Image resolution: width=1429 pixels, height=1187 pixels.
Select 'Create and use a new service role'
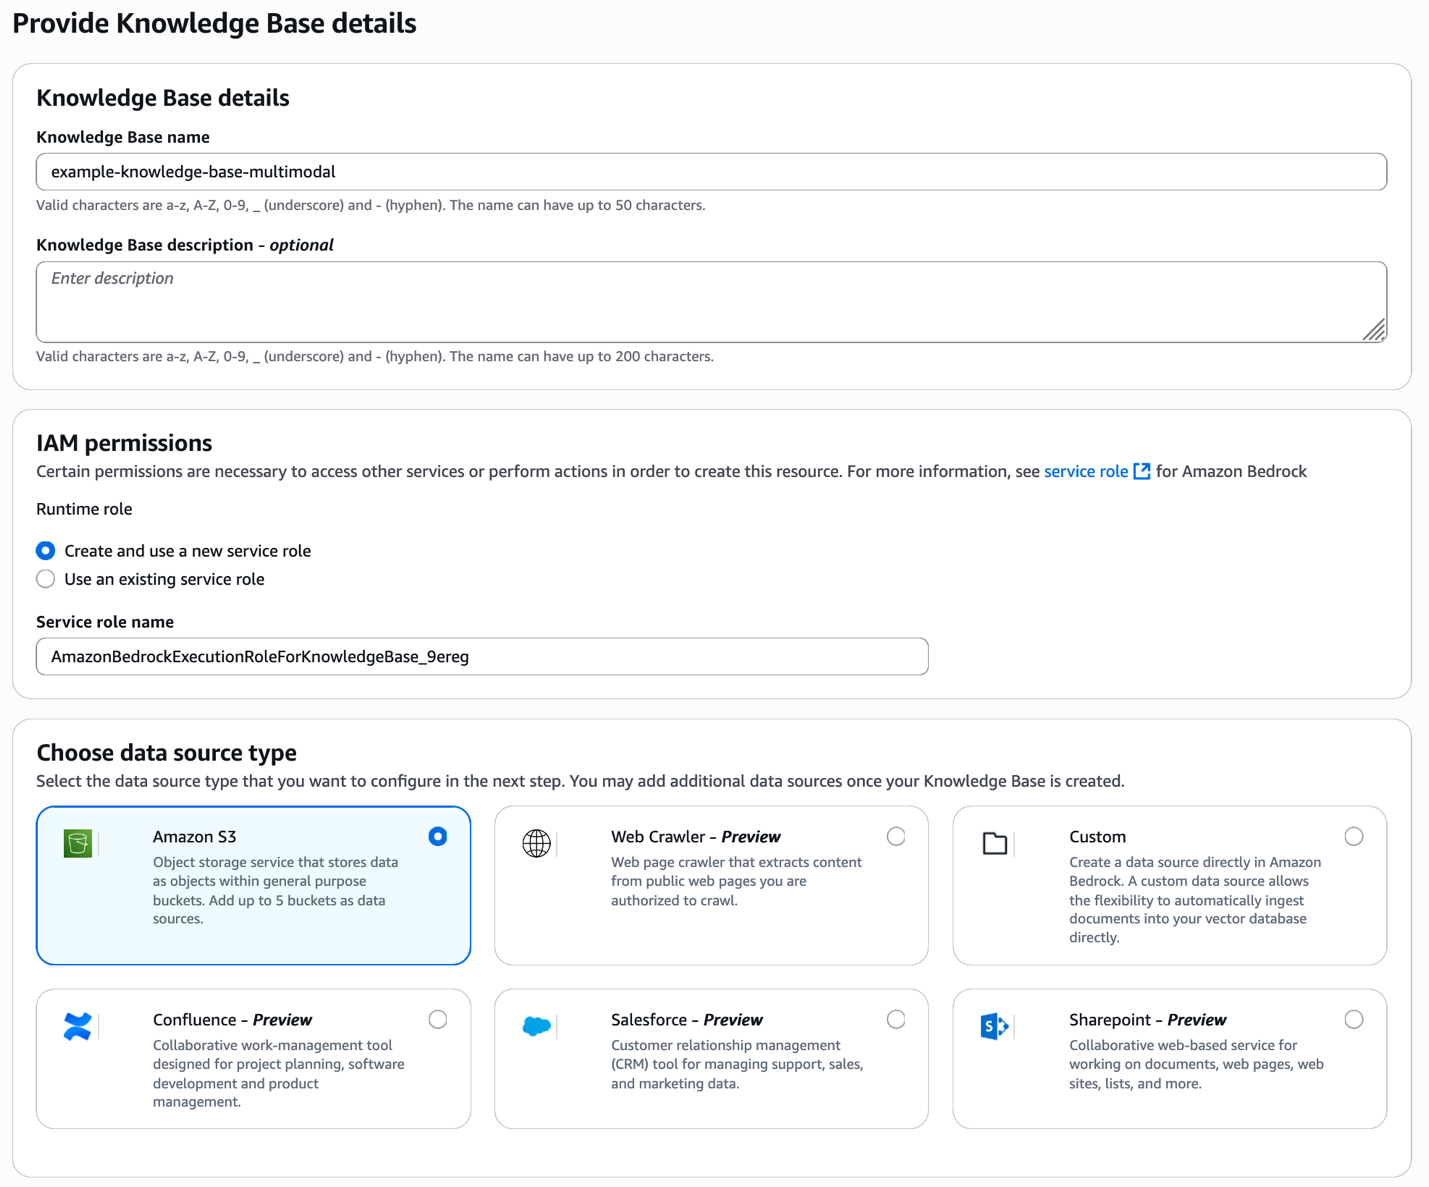46,551
